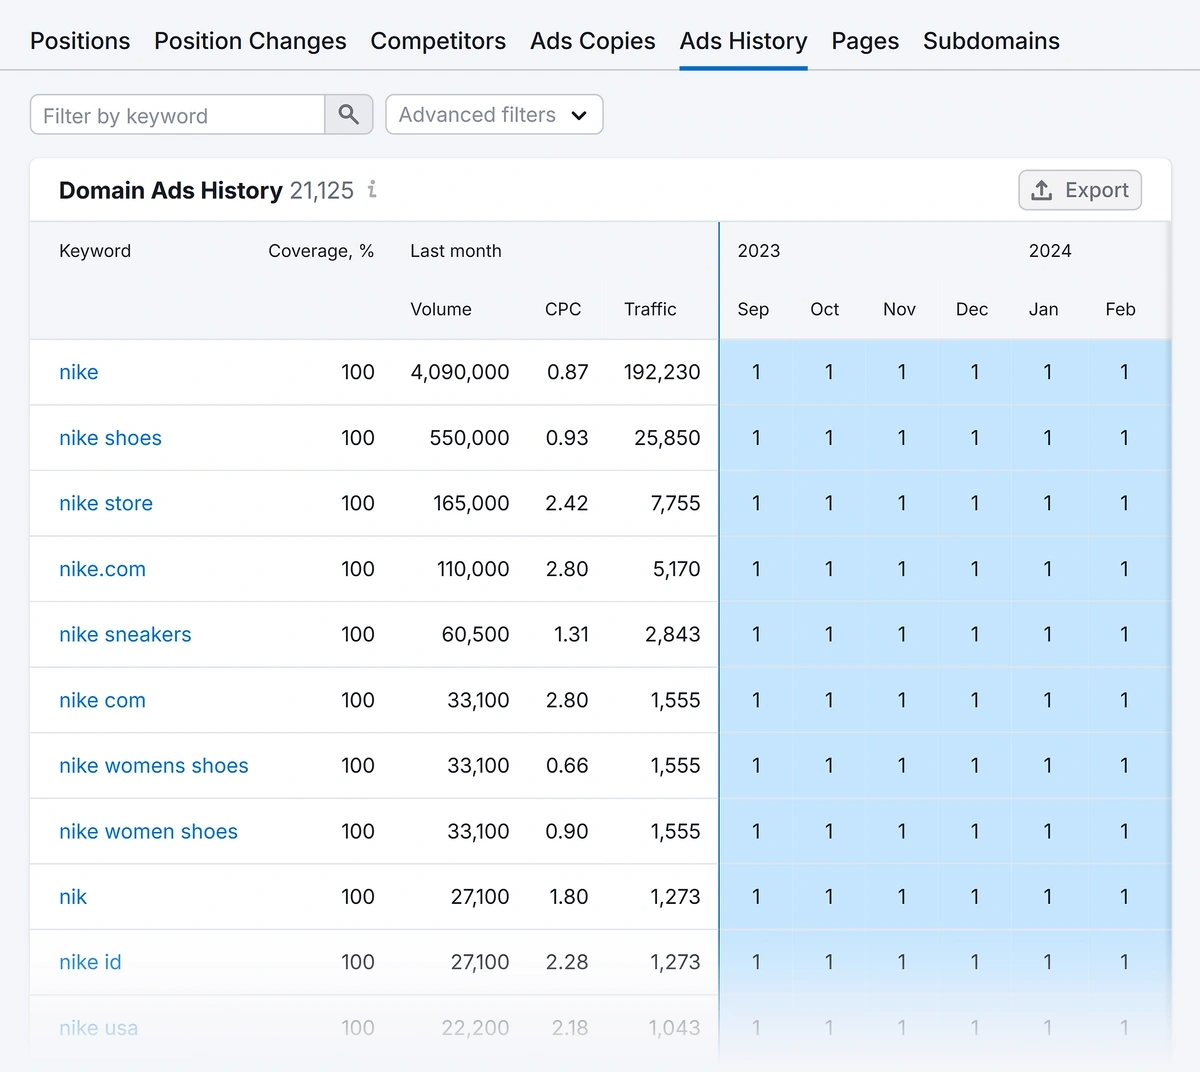Click the 'nike' keyword link
The image size is (1200, 1072).
(x=79, y=371)
